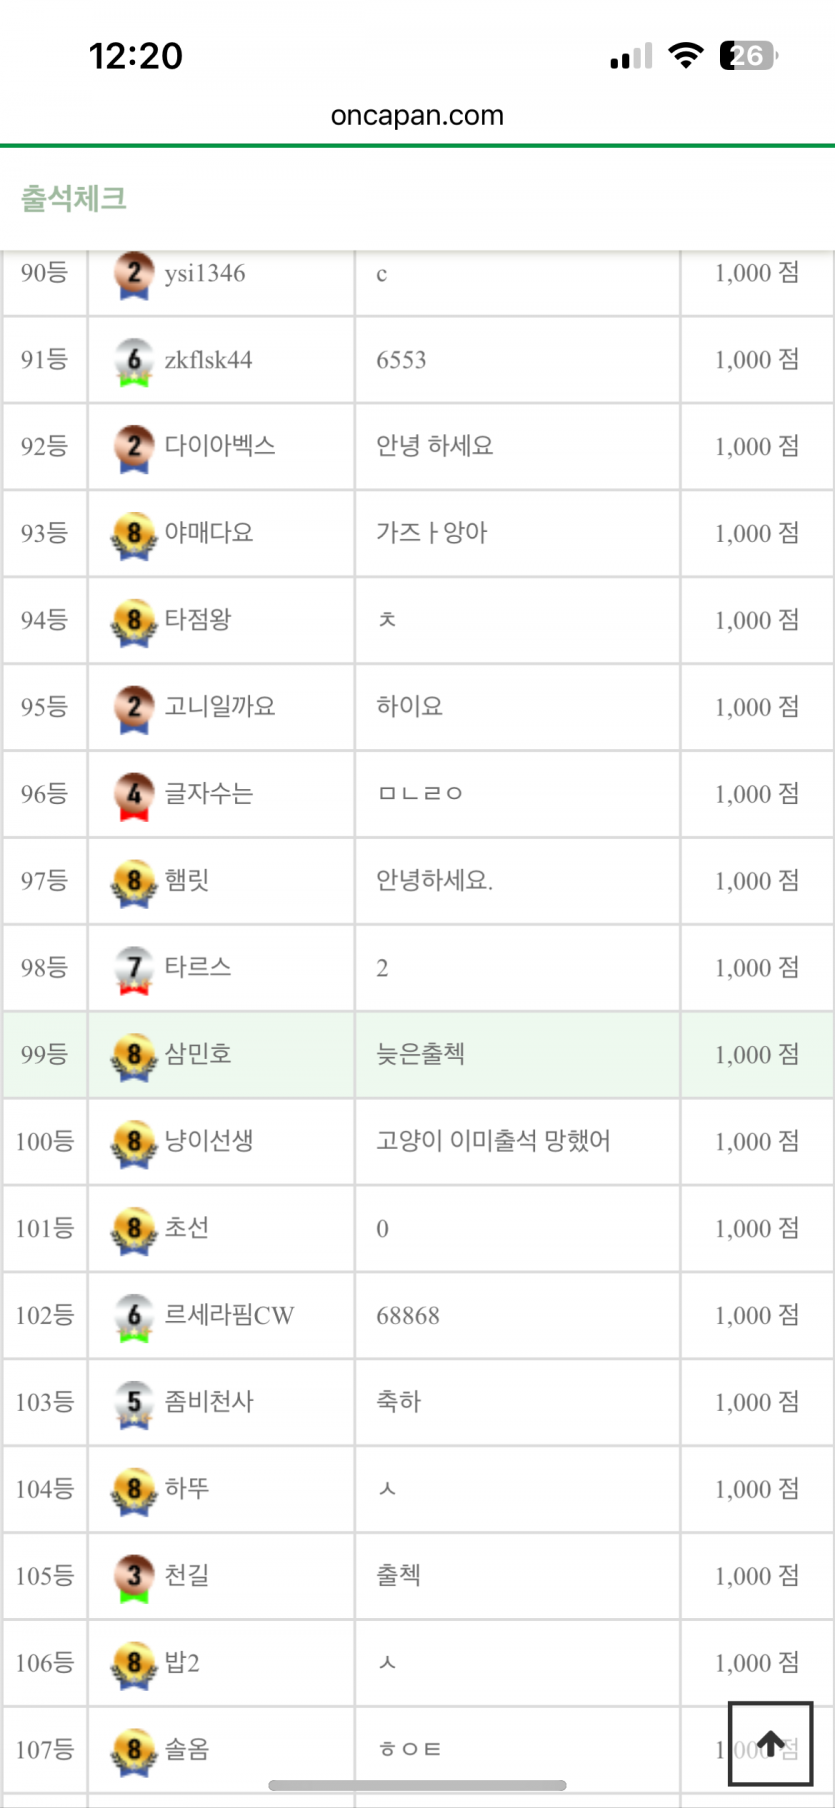Click level 2 badge beside ysi1346
835x1808 pixels.
coord(134,274)
